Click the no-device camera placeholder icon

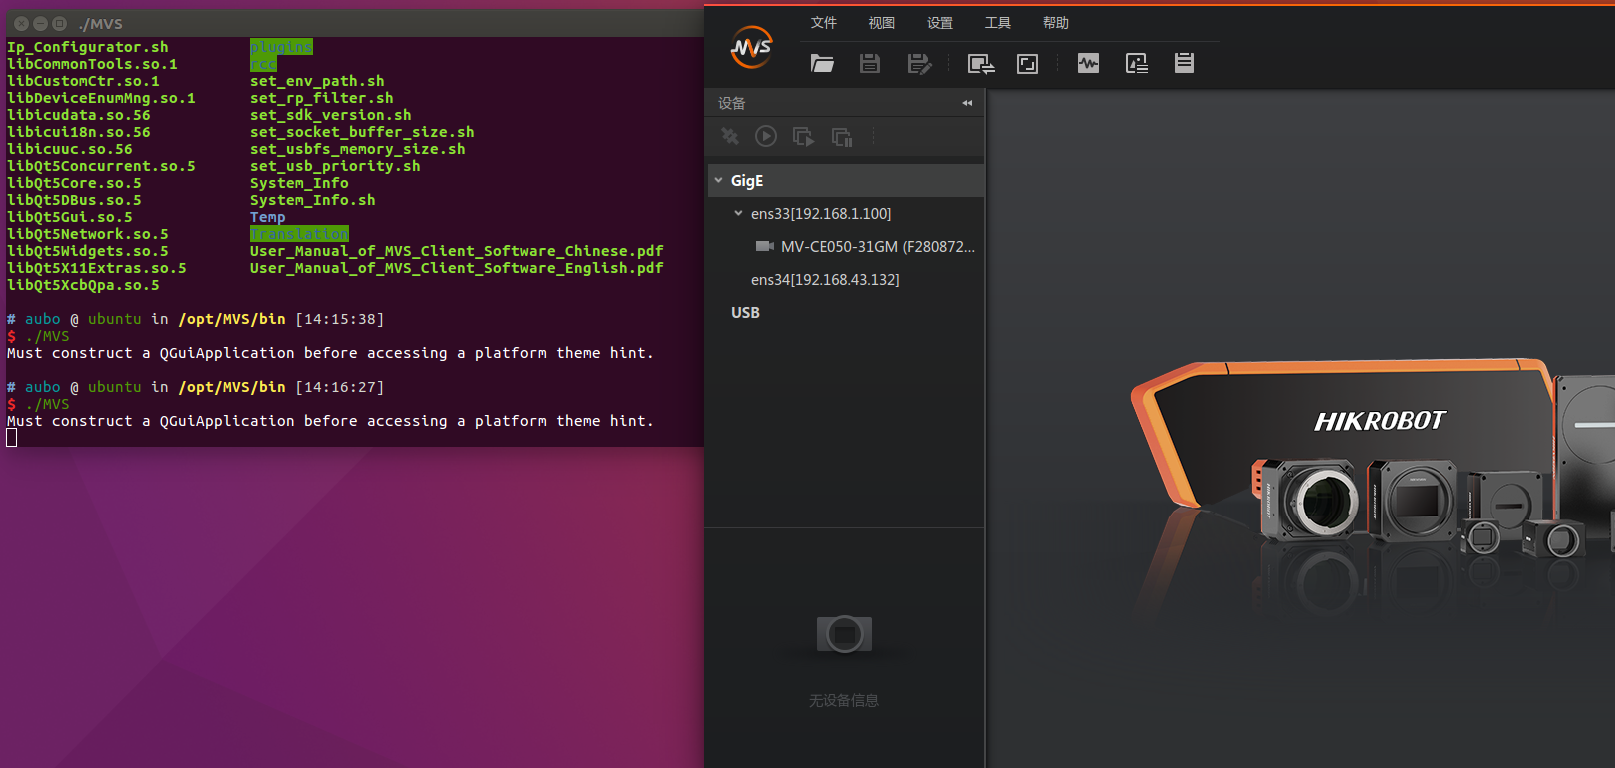(x=844, y=634)
